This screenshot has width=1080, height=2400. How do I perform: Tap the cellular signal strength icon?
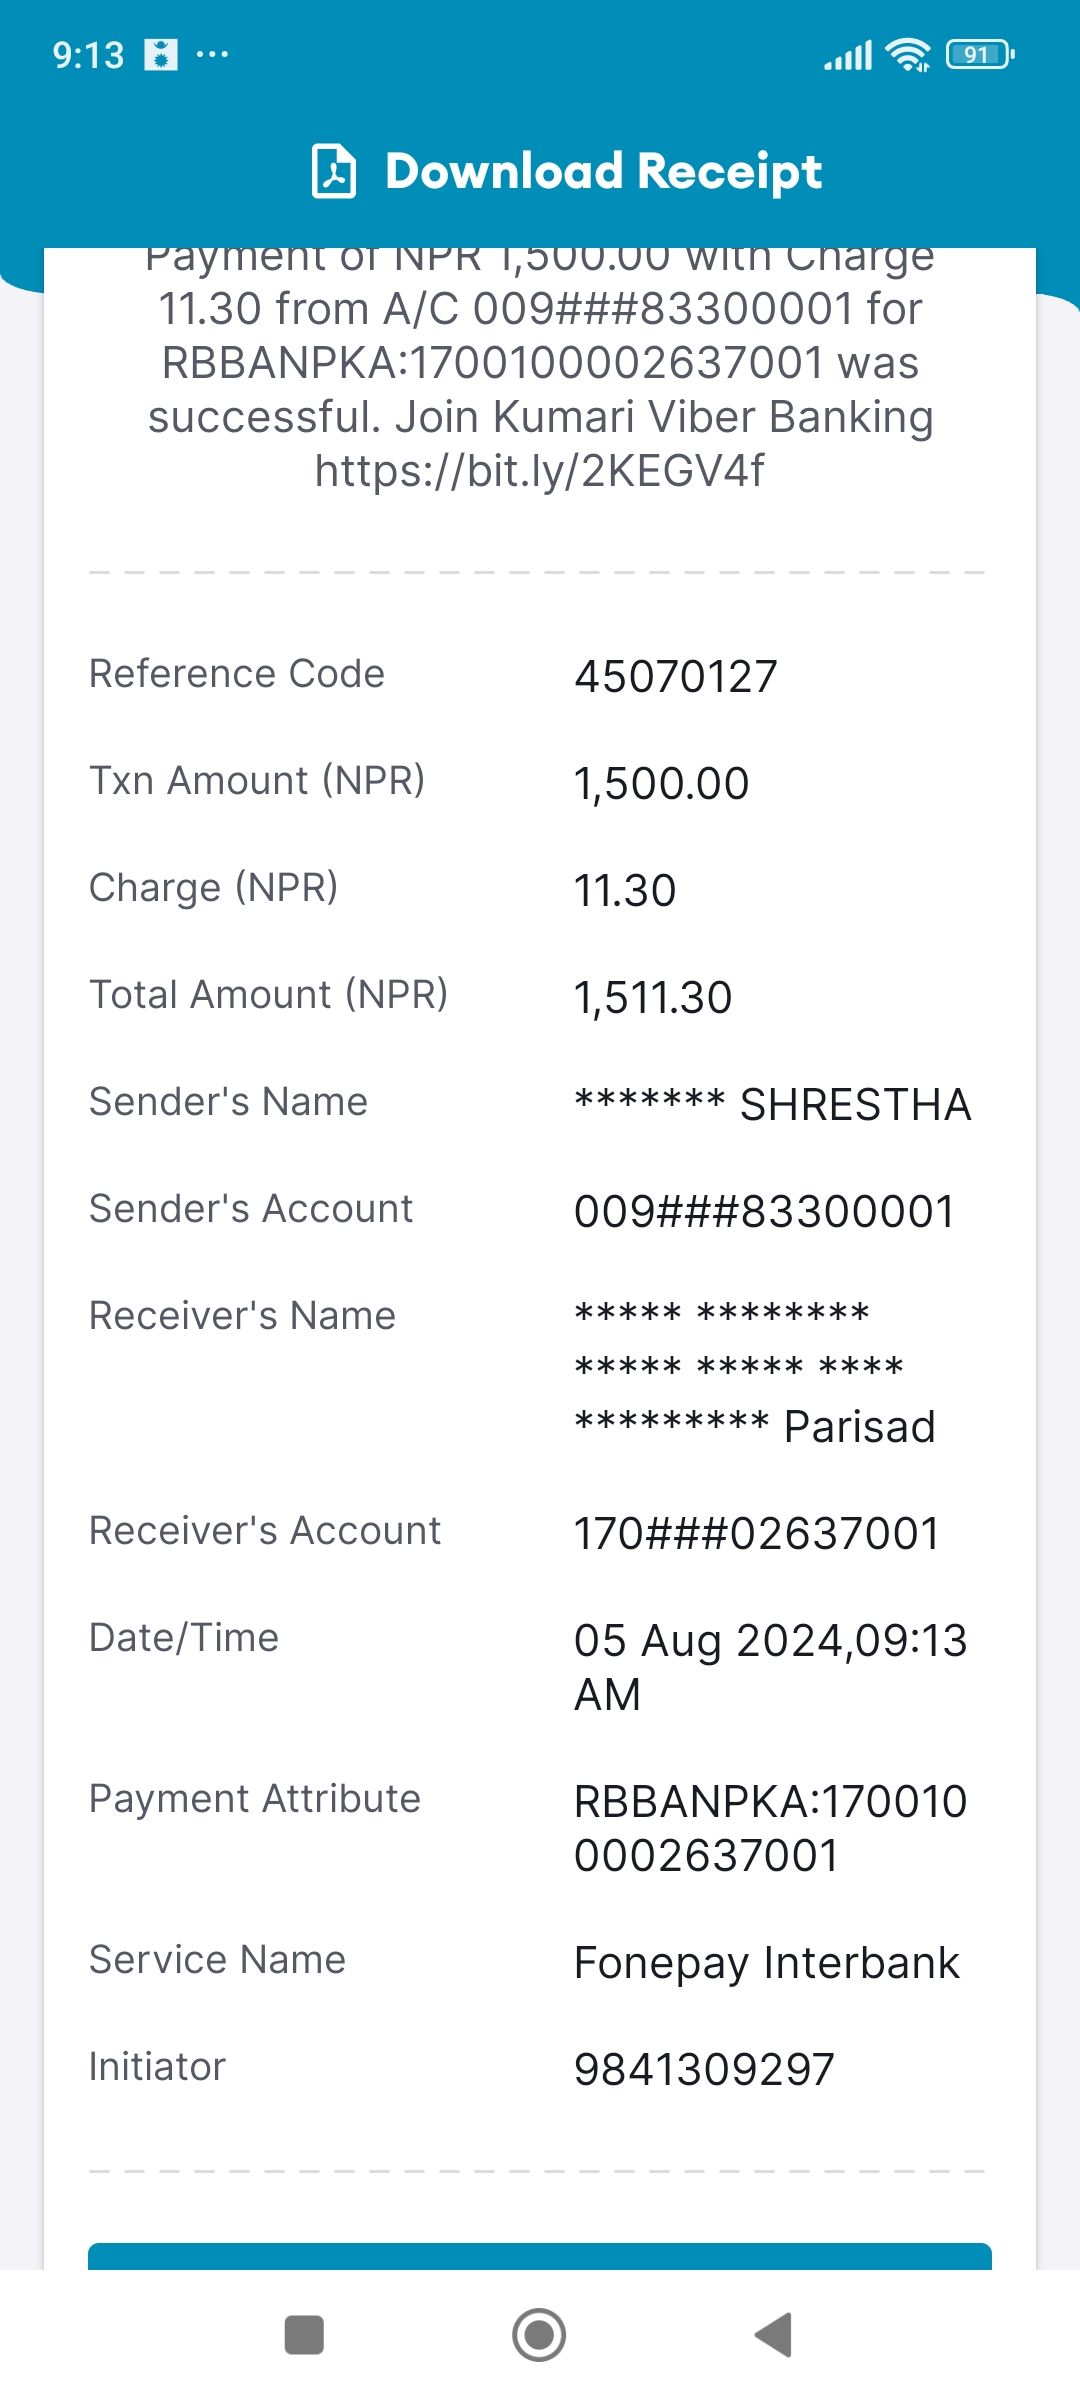click(x=848, y=55)
